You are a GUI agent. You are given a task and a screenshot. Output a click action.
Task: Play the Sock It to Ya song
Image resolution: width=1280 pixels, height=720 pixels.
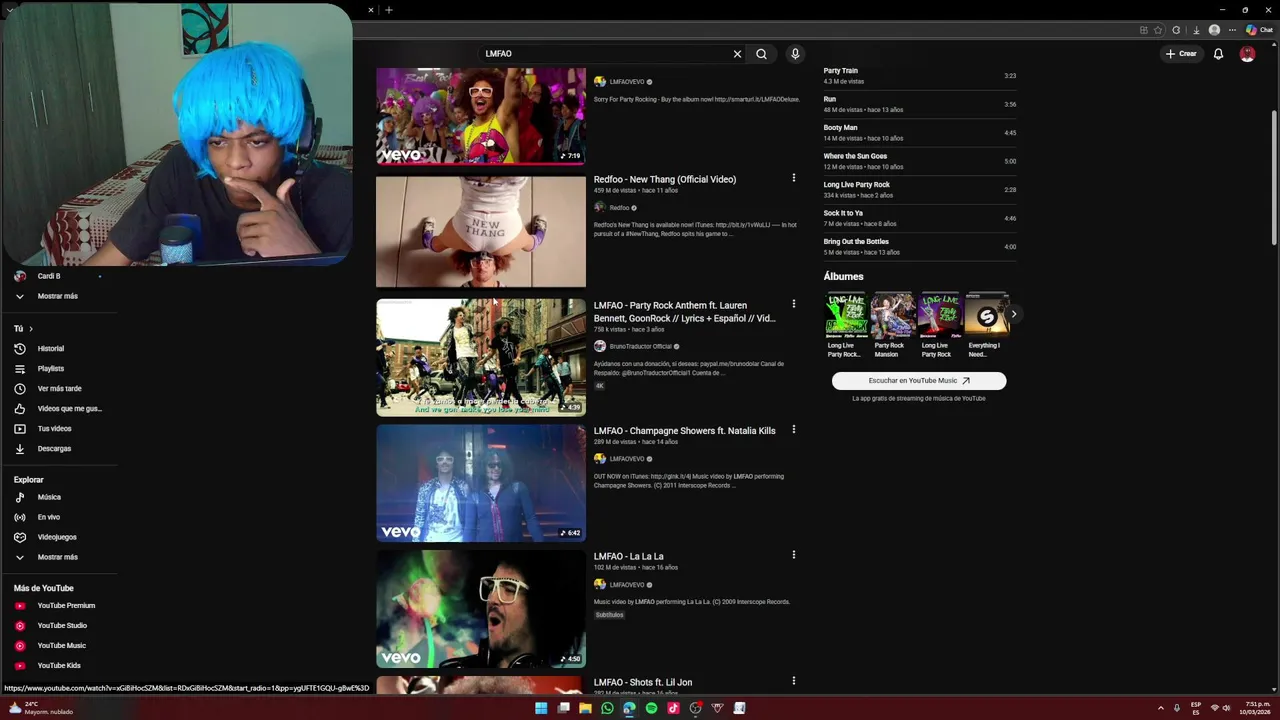click(920, 218)
